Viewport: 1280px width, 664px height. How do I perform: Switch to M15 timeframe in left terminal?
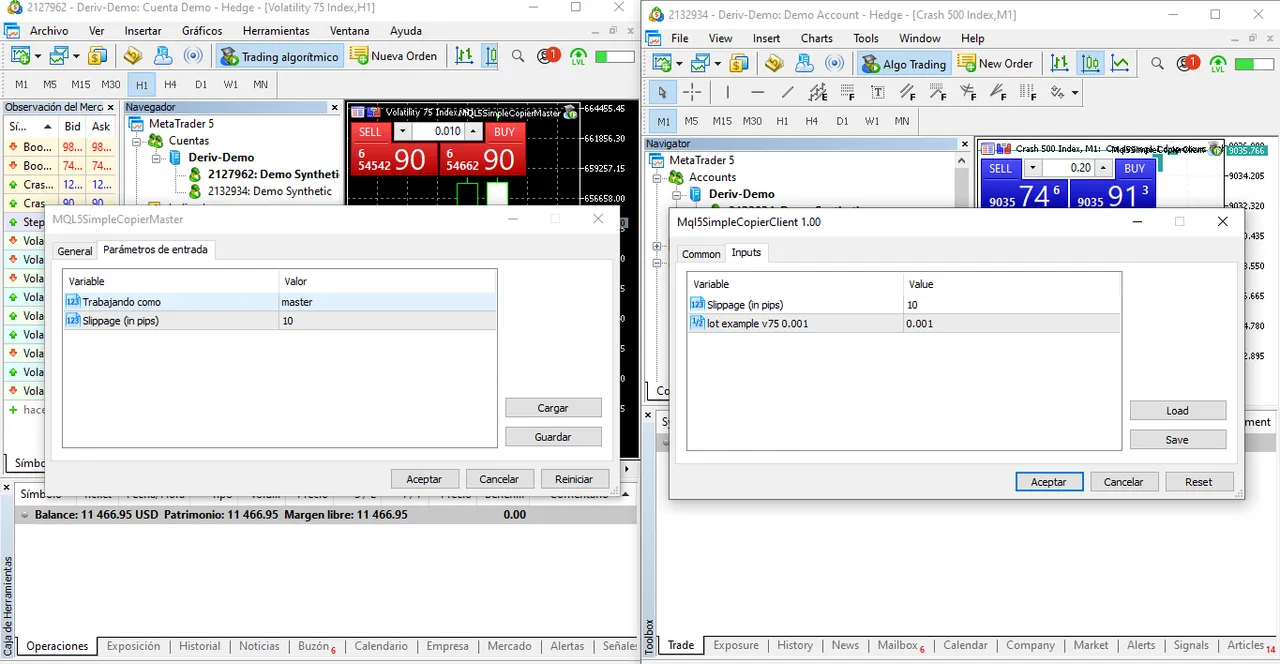81,85
